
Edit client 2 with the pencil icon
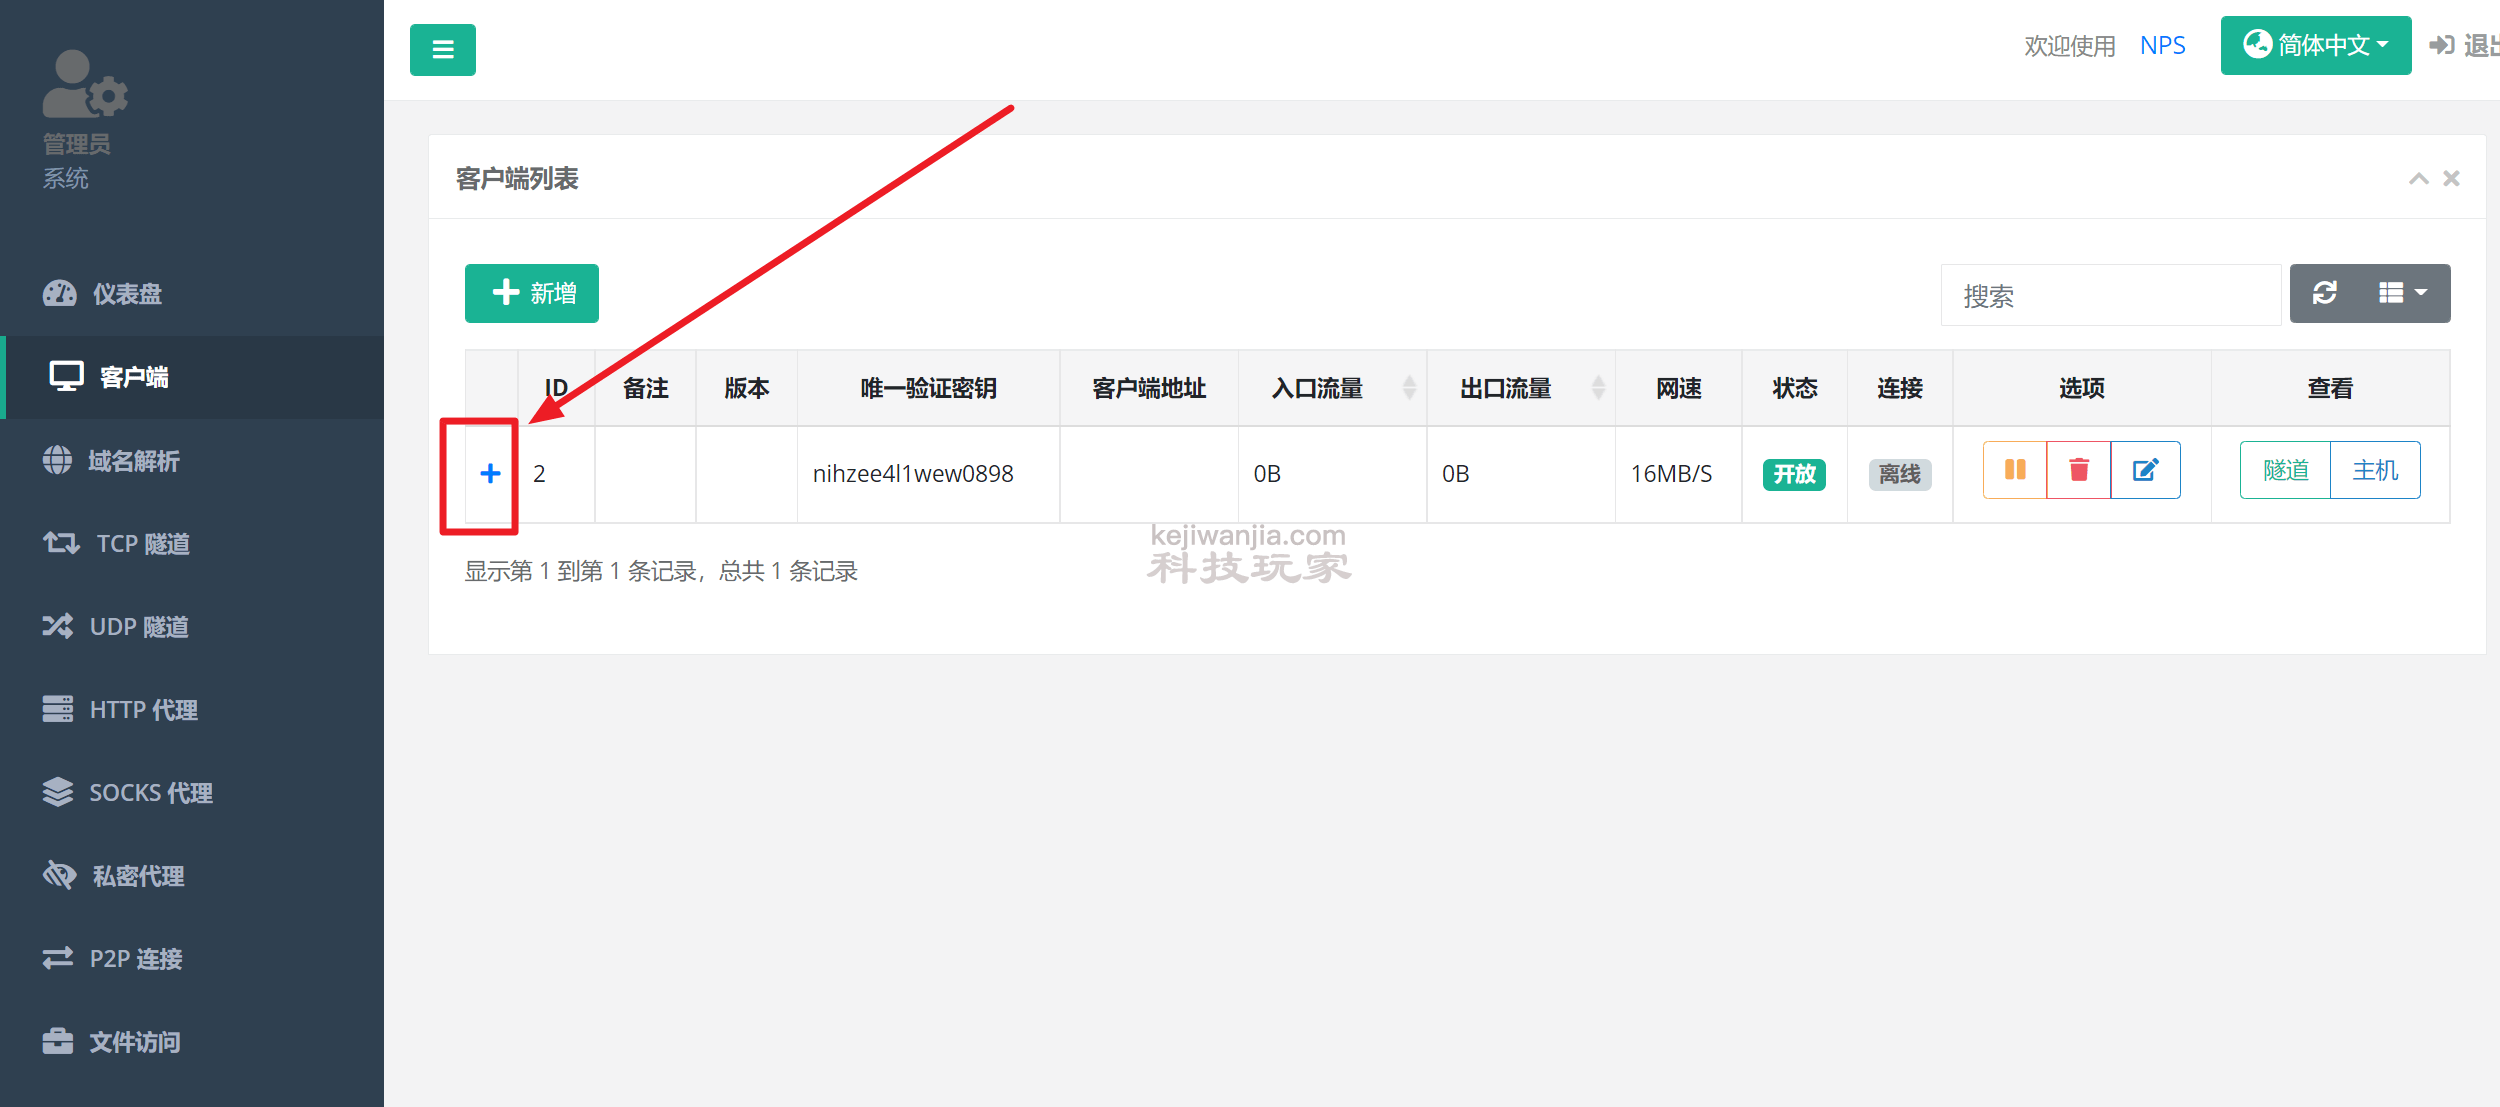2145,470
